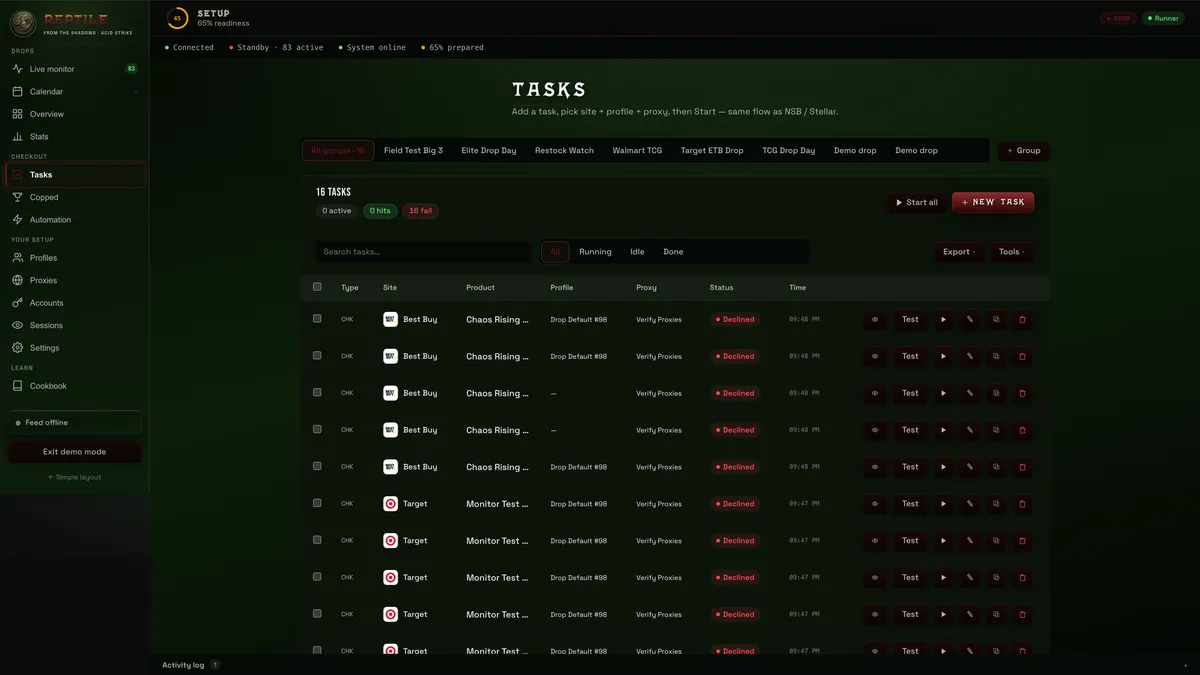
Task: Click the 0 hits badge
Action: (380, 211)
